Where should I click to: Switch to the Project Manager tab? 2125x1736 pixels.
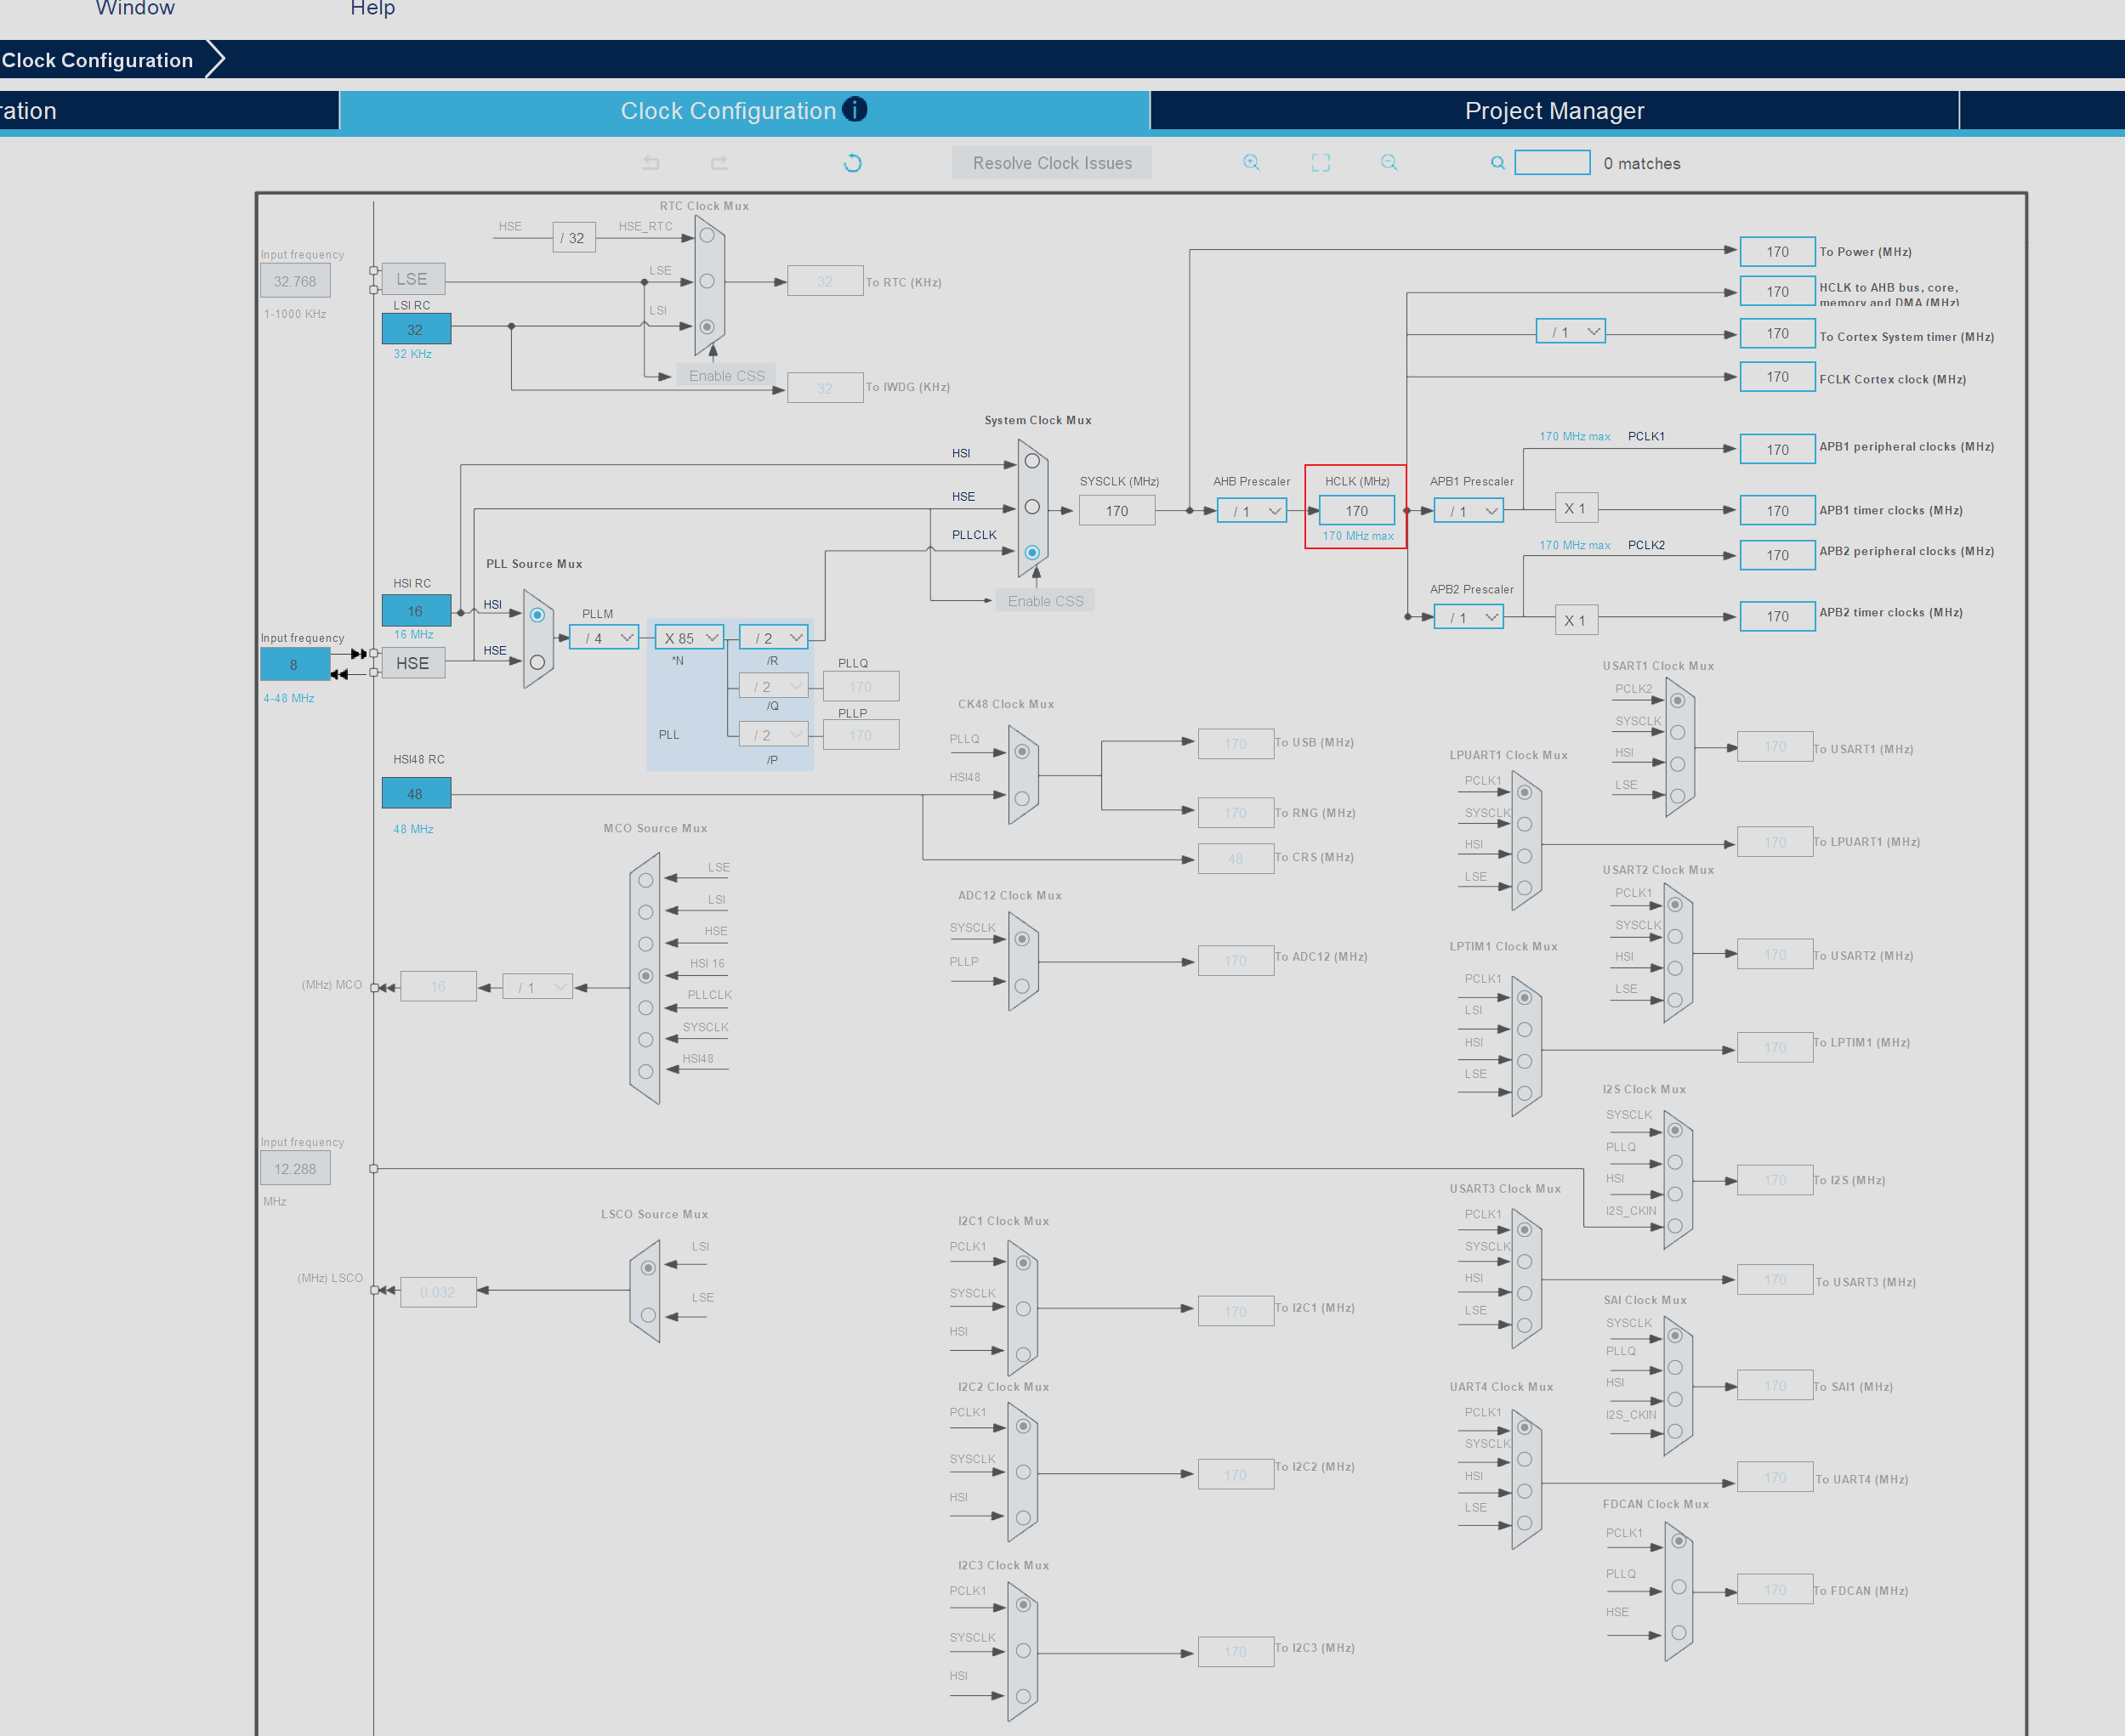[x=1553, y=111]
